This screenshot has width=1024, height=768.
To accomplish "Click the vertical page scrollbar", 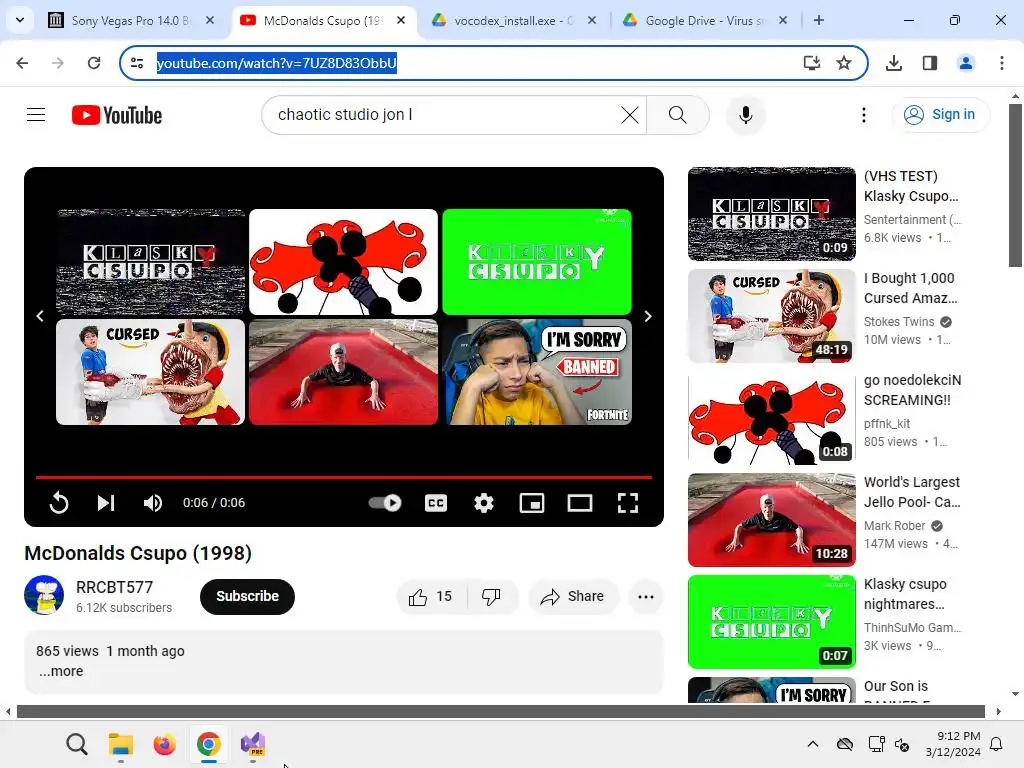I will pos(1015,185).
